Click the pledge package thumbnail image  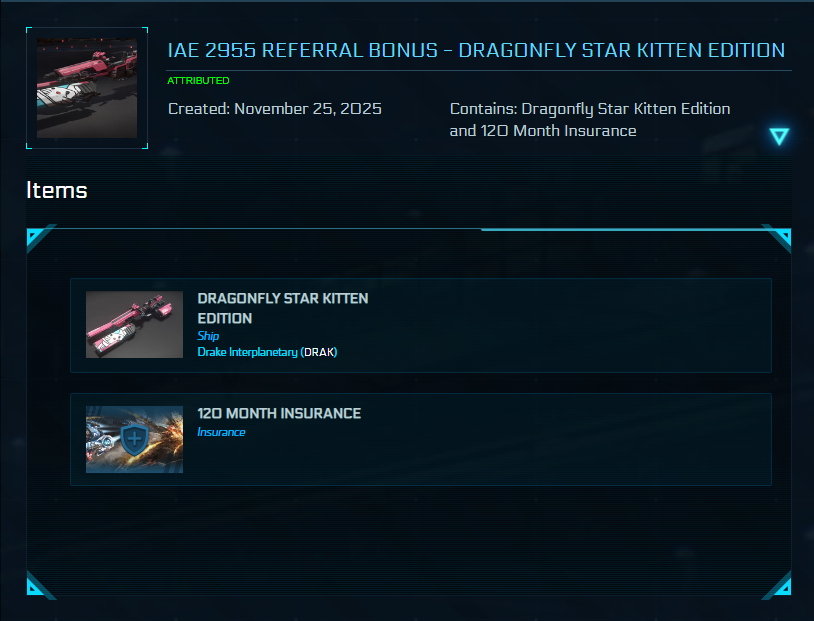point(87,88)
